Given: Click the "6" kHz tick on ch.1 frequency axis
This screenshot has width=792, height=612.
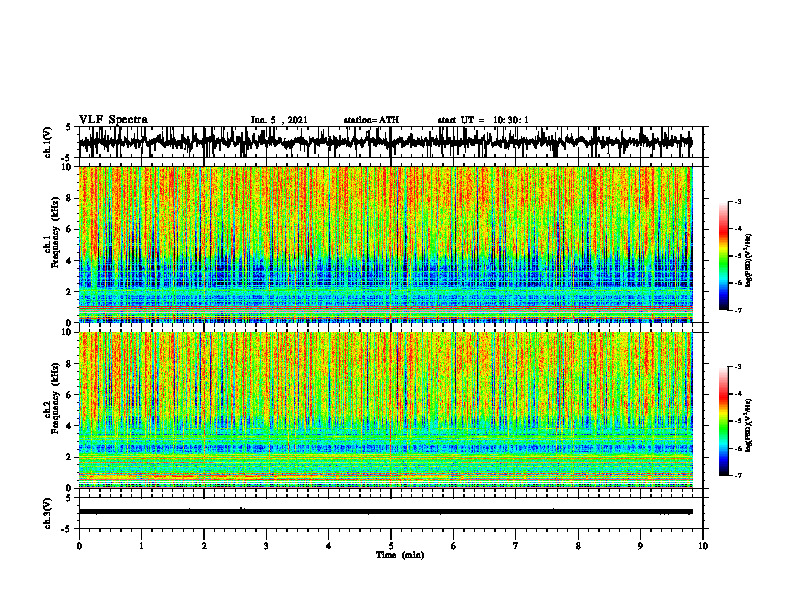Looking at the screenshot, I should (x=71, y=230).
